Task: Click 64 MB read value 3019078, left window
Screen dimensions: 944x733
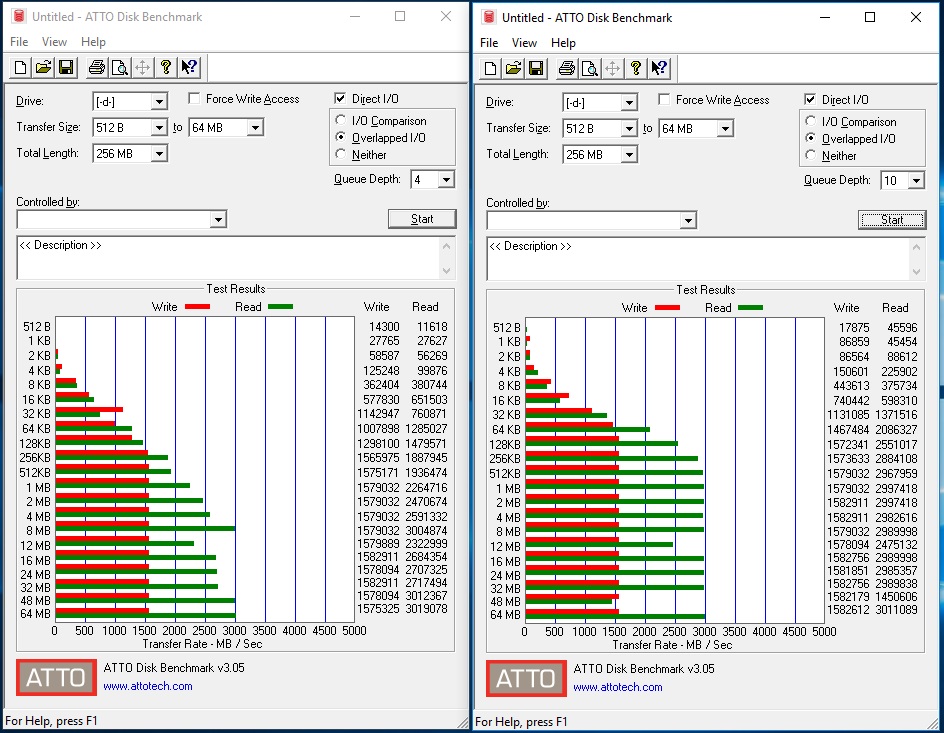Action: click(426, 608)
